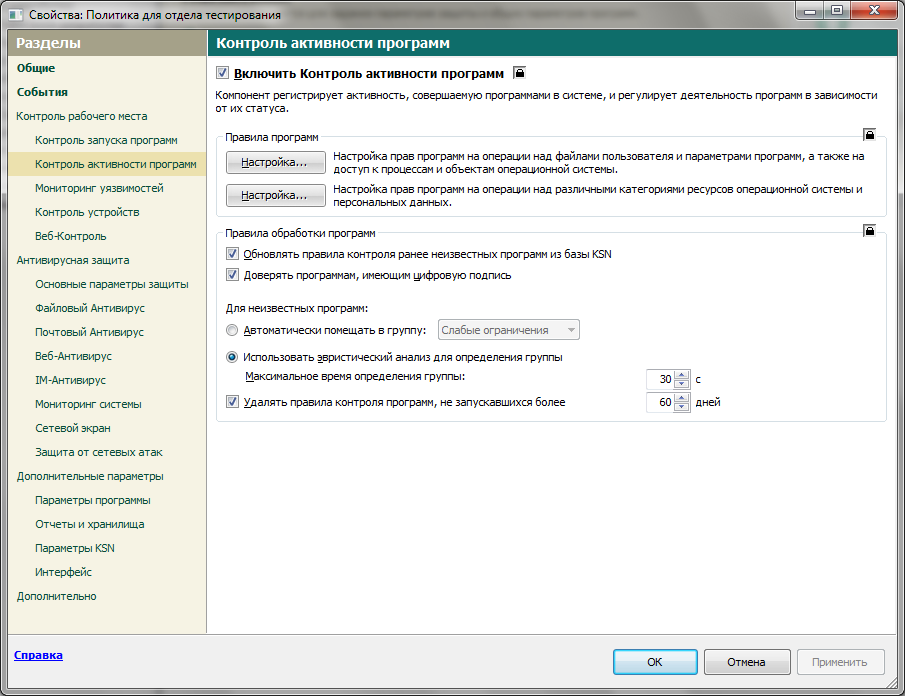Open Сетевой экран section
This screenshot has height=696, width=905.
73,428
